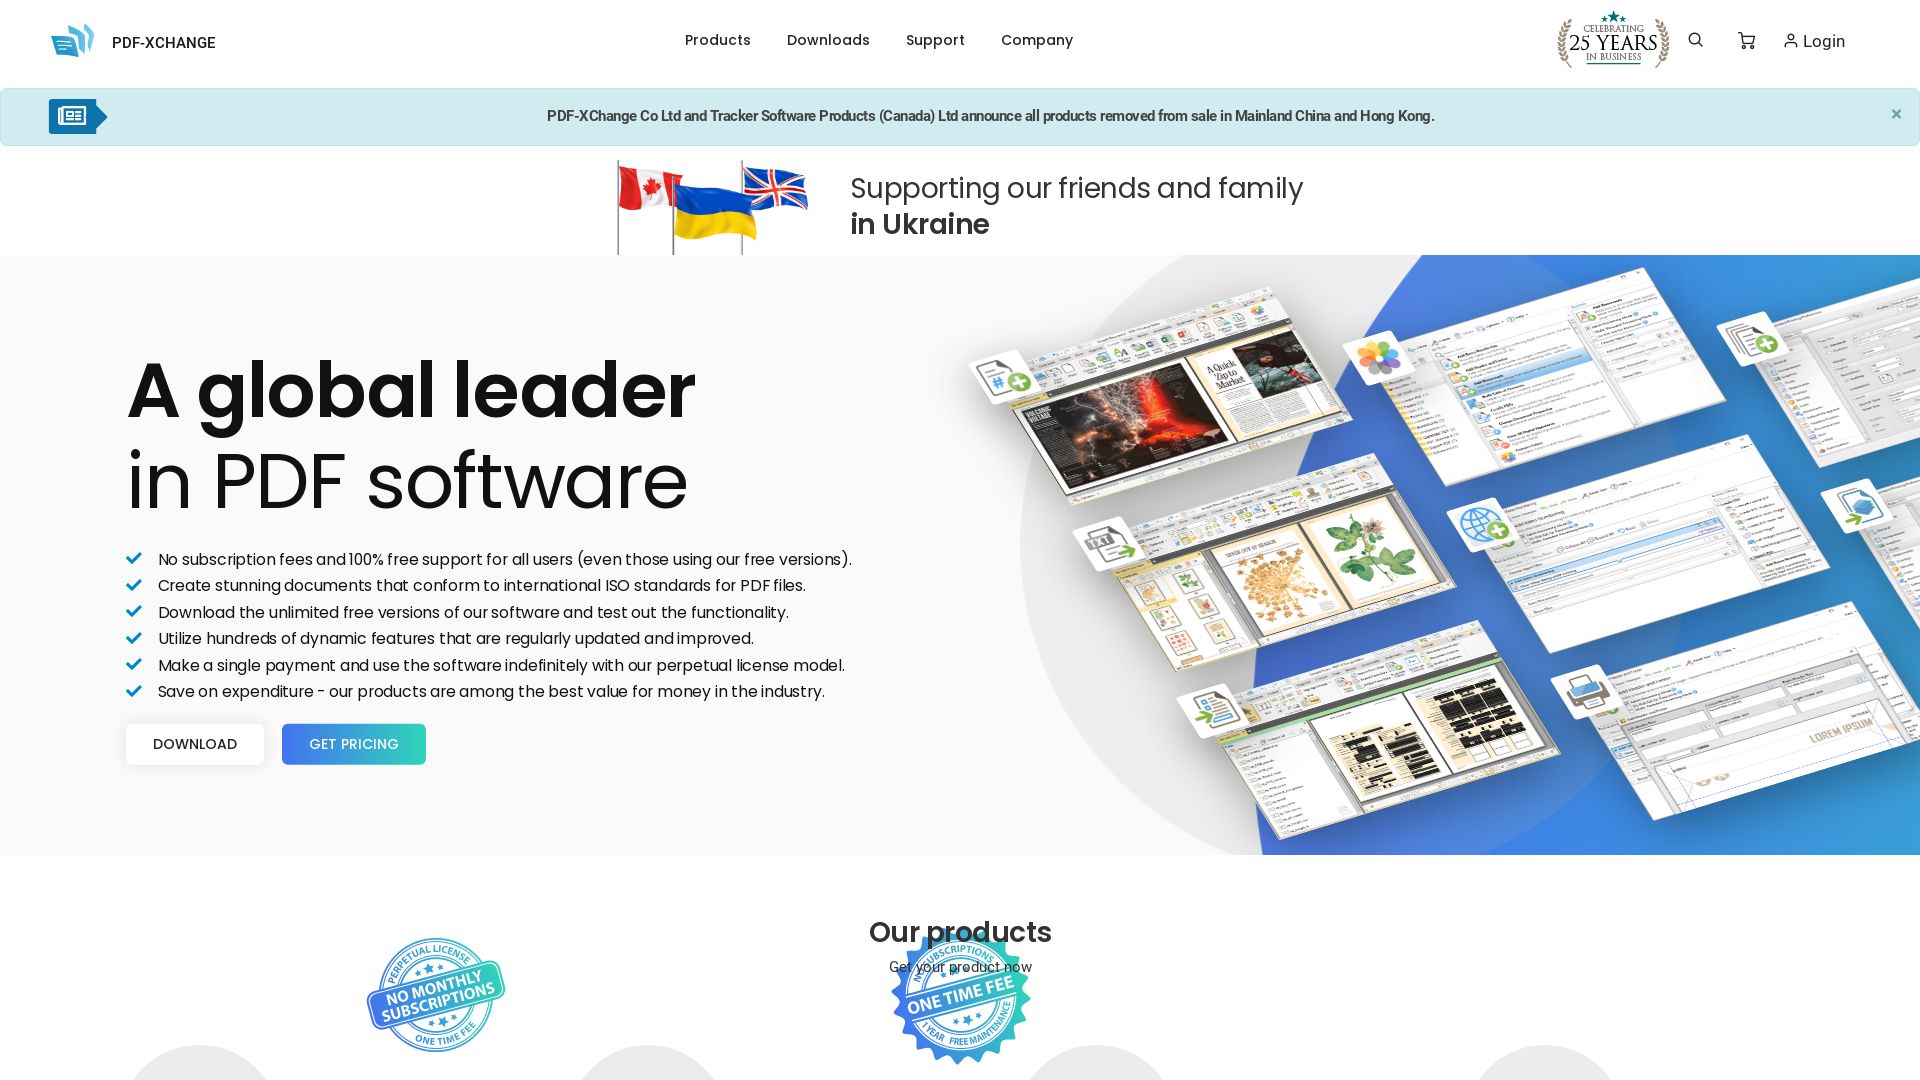Click the shopping cart icon
The image size is (1920, 1080).
[x=1746, y=41]
